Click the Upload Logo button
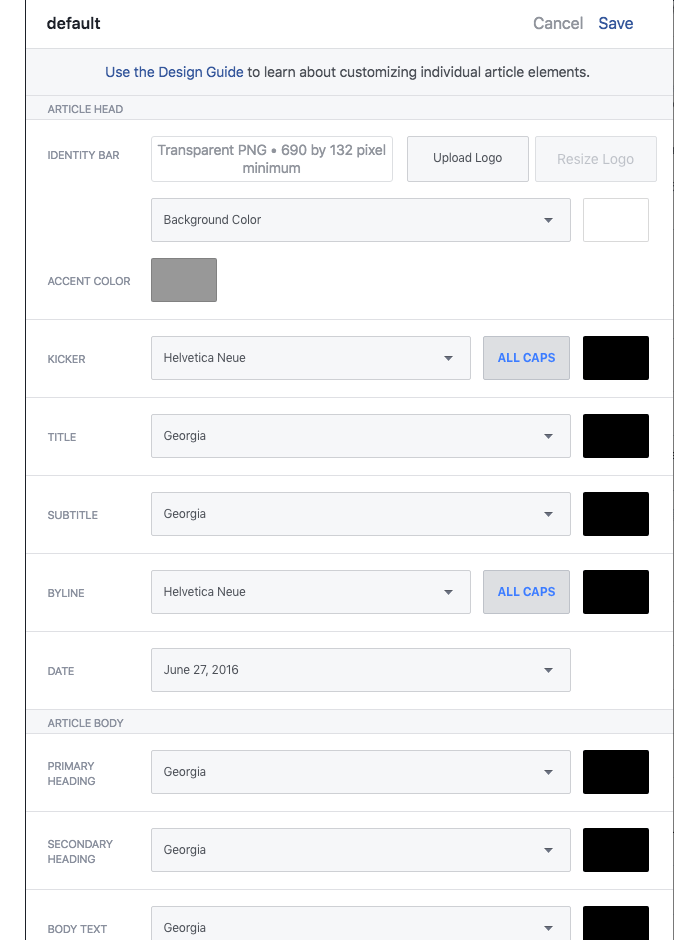Viewport: 700px width, 940px height. [x=467, y=158]
